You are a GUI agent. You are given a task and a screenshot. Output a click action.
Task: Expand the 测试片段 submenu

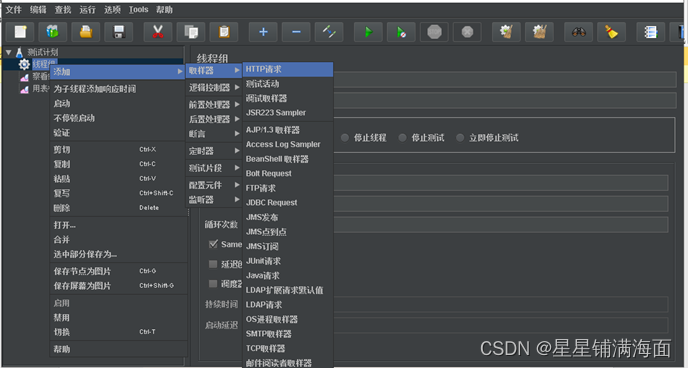point(214,168)
